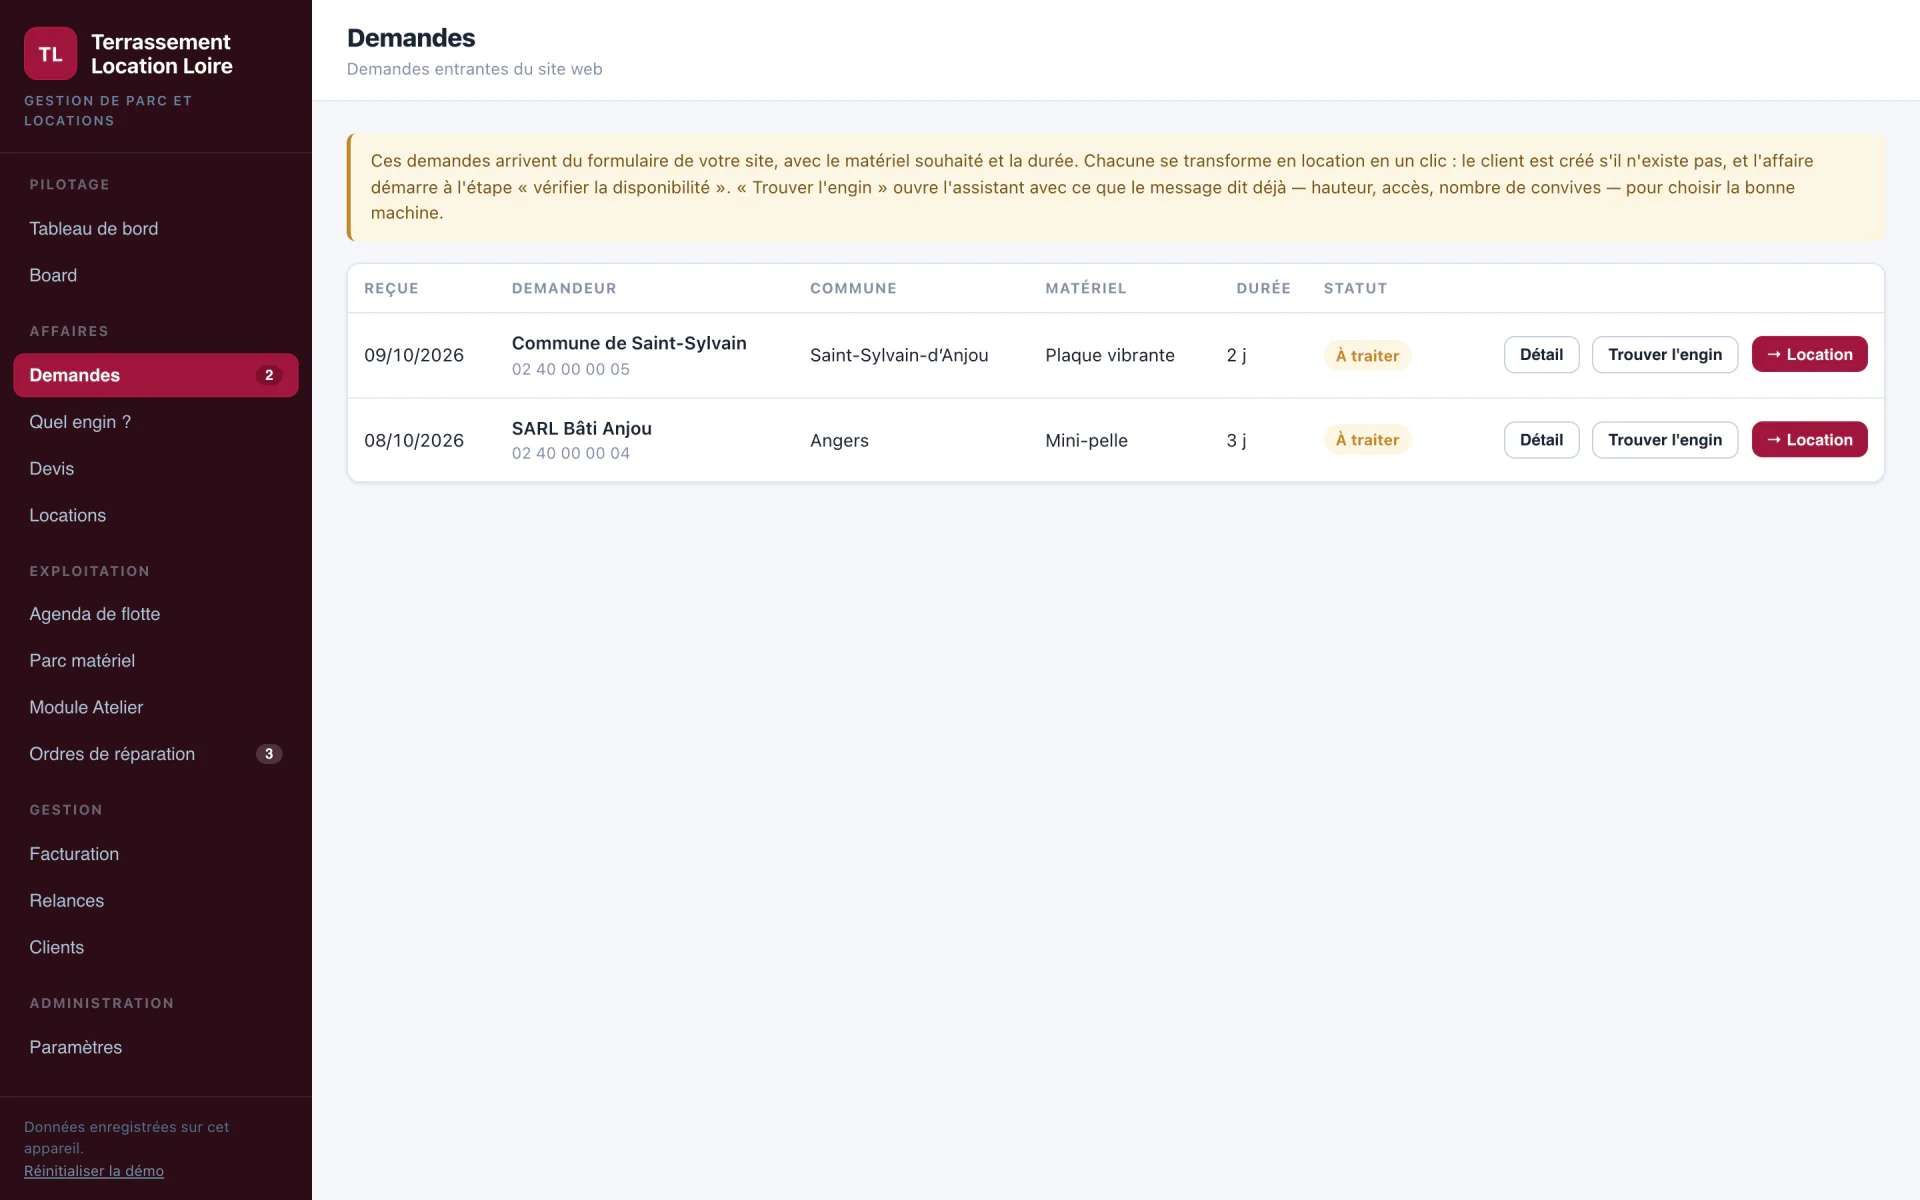Open Tableau de bord page
Image resolution: width=1920 pixels, height=1200 pixels.
tap(156, 229)
